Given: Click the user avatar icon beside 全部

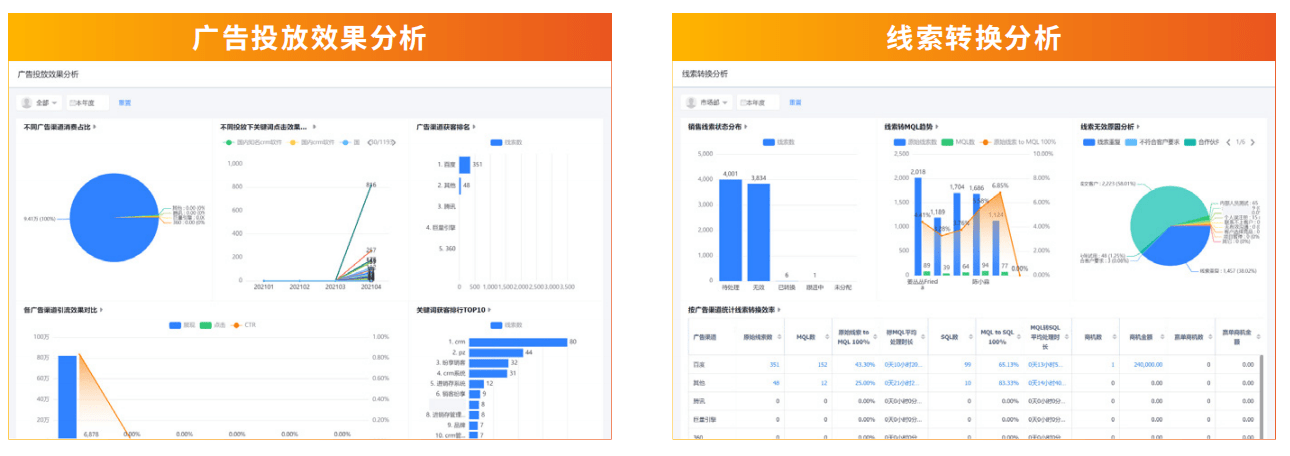Looking at the screenshot, I should [27, 103].
